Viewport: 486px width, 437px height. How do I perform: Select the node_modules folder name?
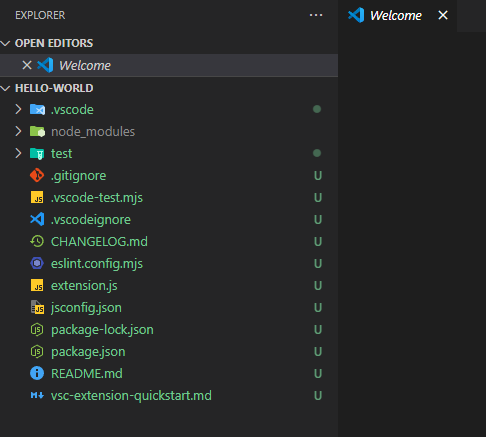coord(93,132)
